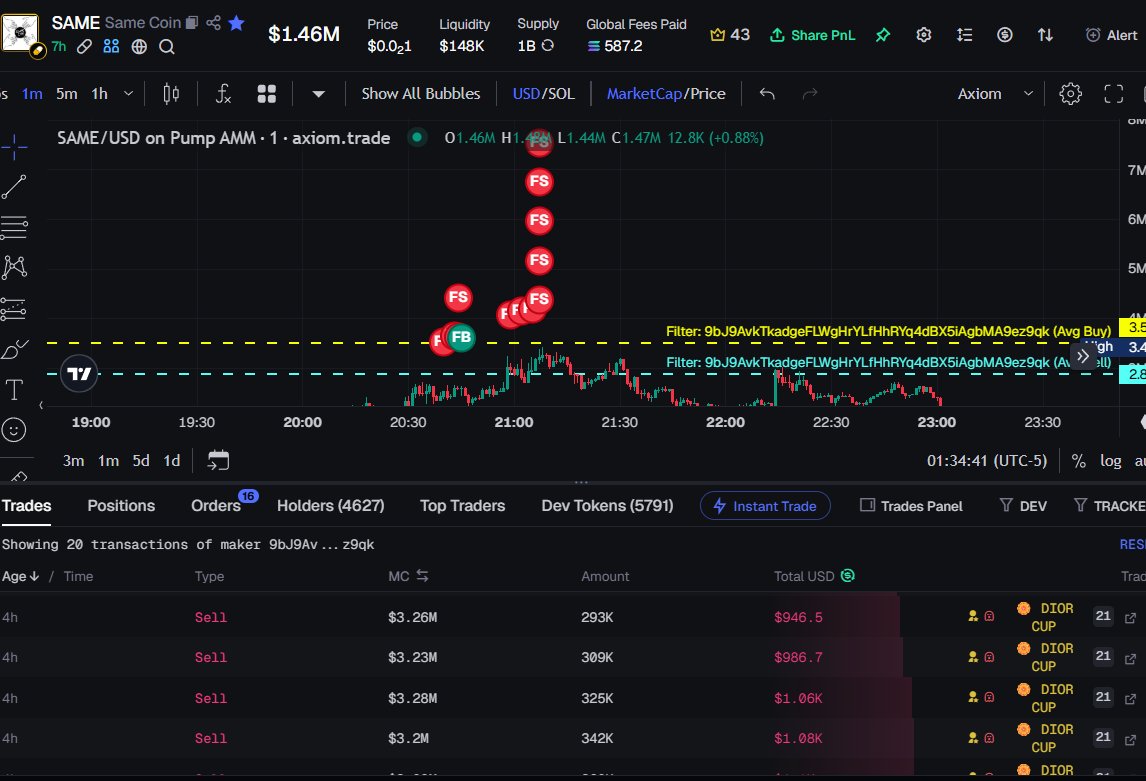Viewport: 1146px width, 781px height.
Task: Open the timezone clock 01:34:41 (UTC-5)
Action: 987,461
